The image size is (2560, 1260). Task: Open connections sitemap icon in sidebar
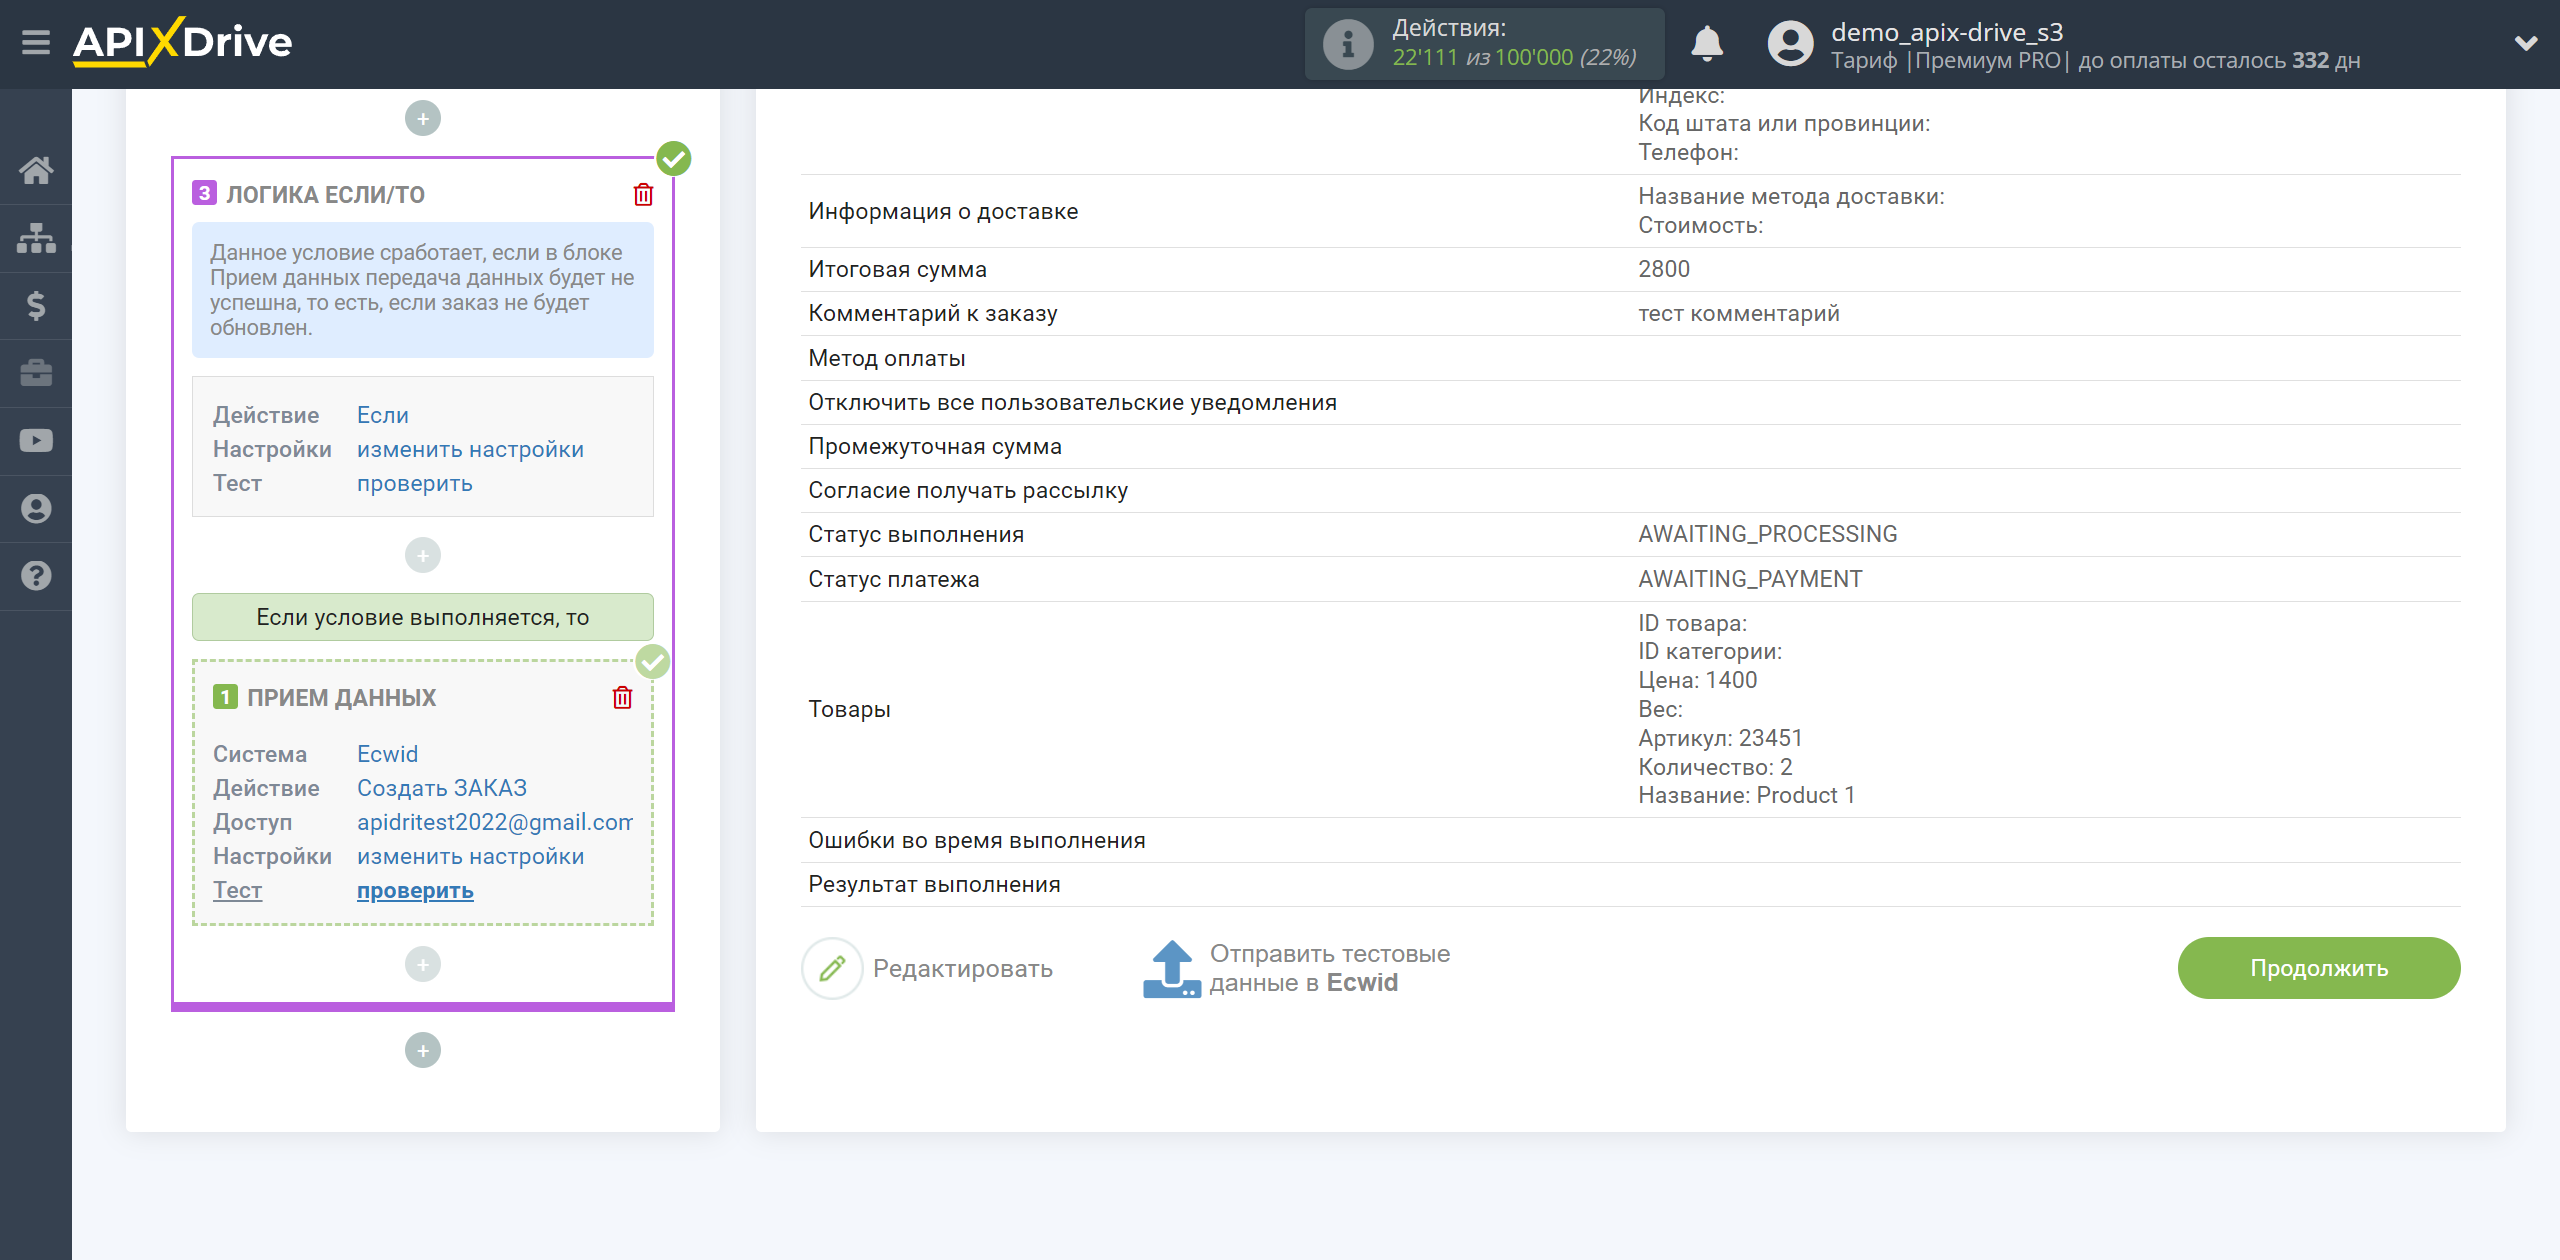coord(36,238)
